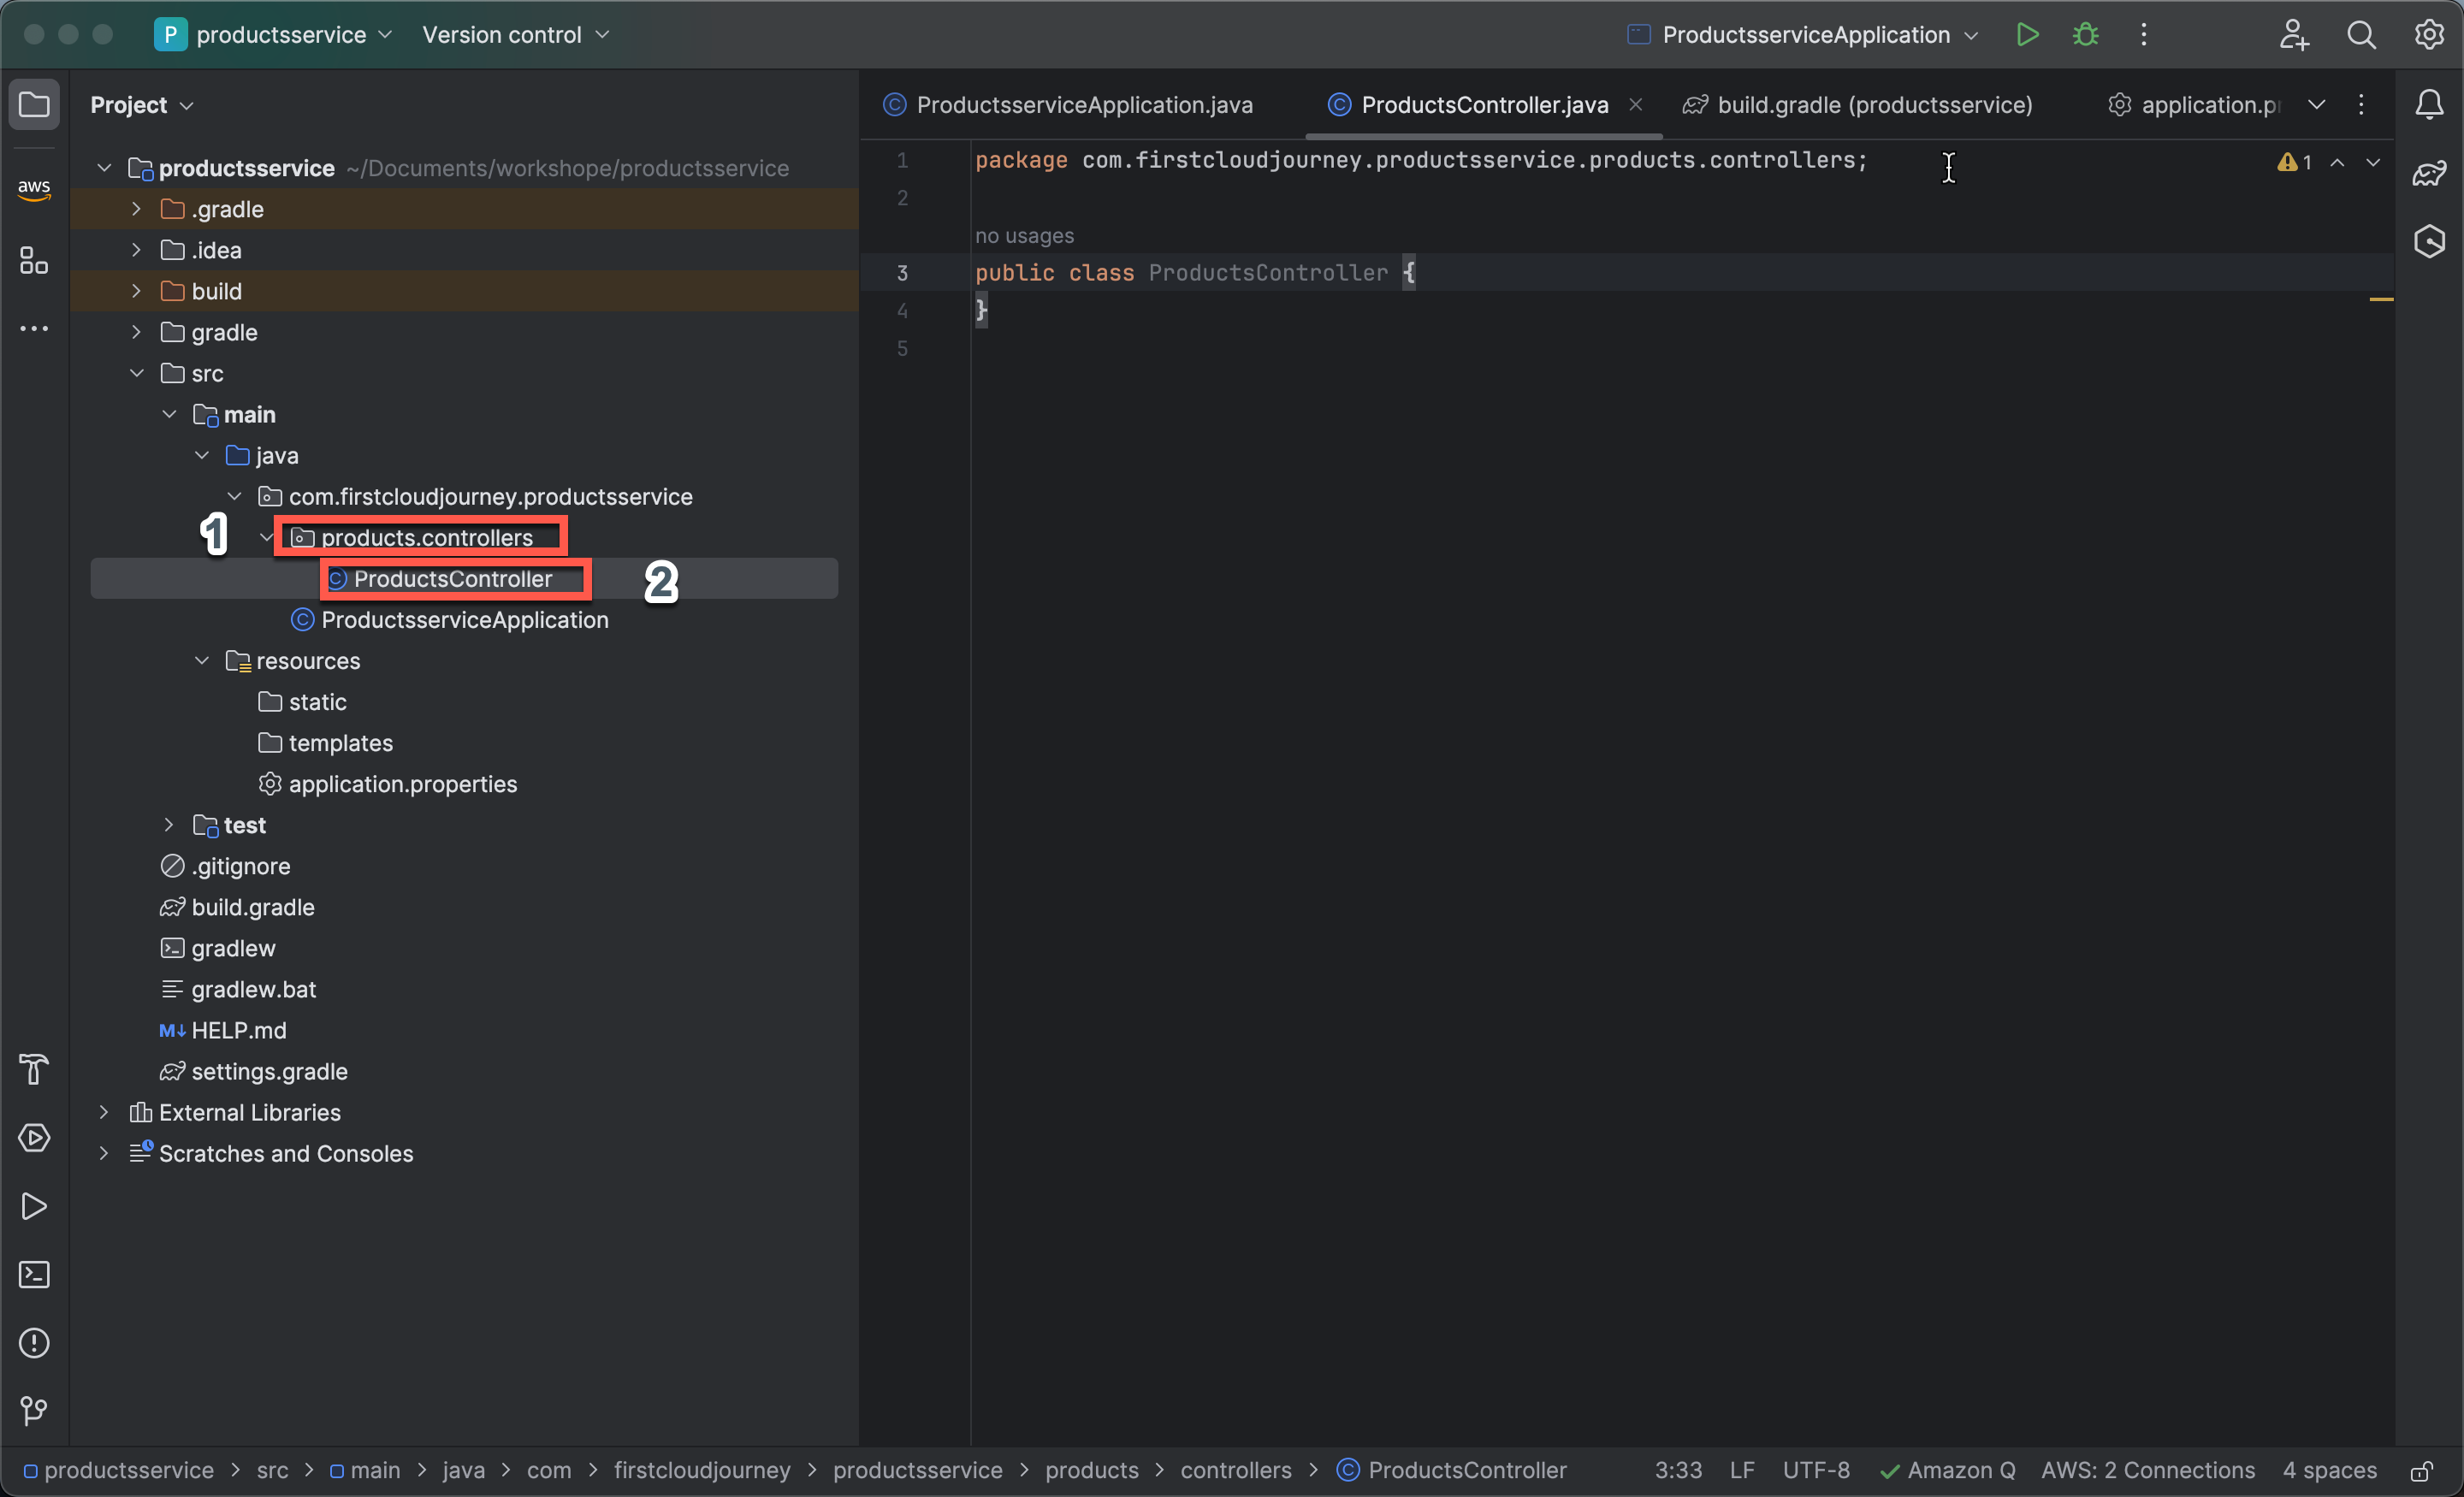Show hidden editor tabs chevron
This screenshot has width=2464, height=1497.
point(2316,104)
